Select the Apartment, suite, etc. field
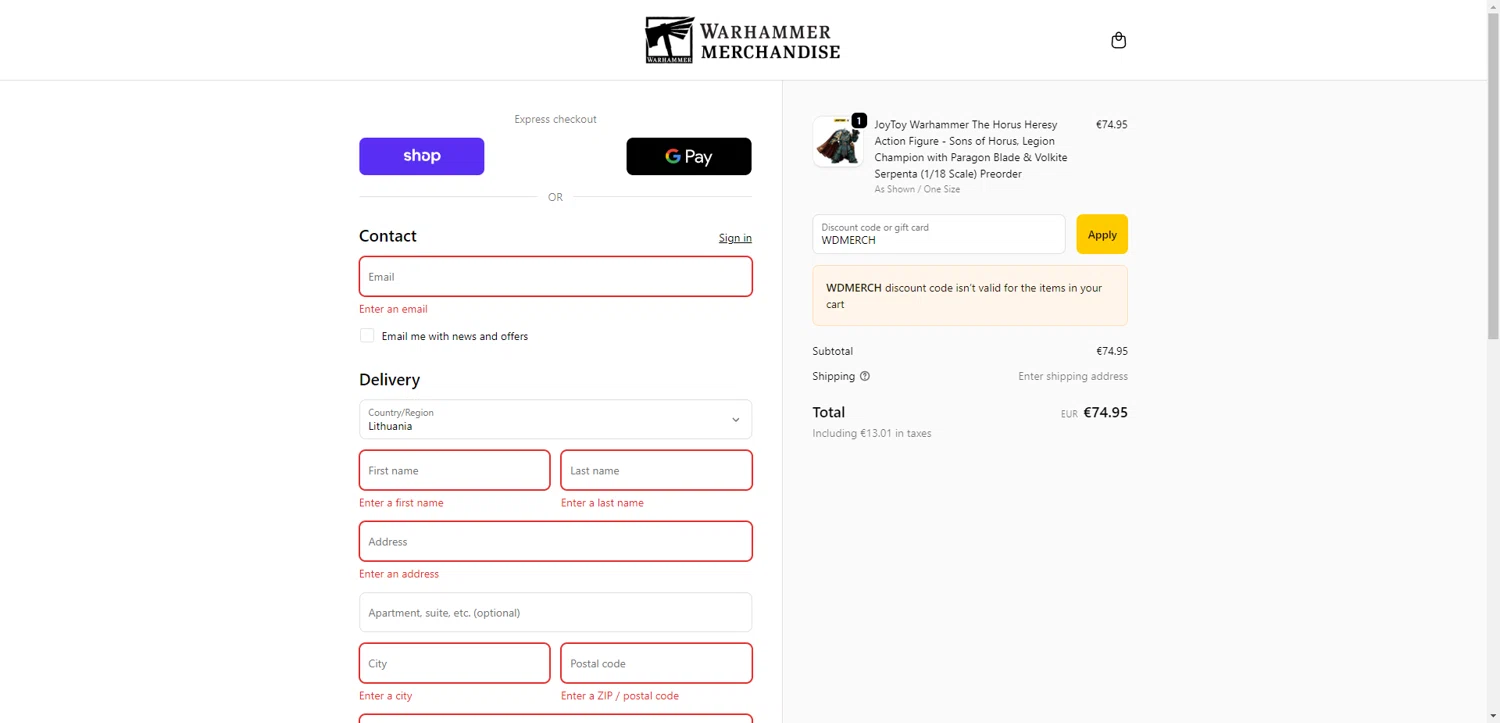Image resolution: width=1500 pixels, height=723 pixels. 555,612
